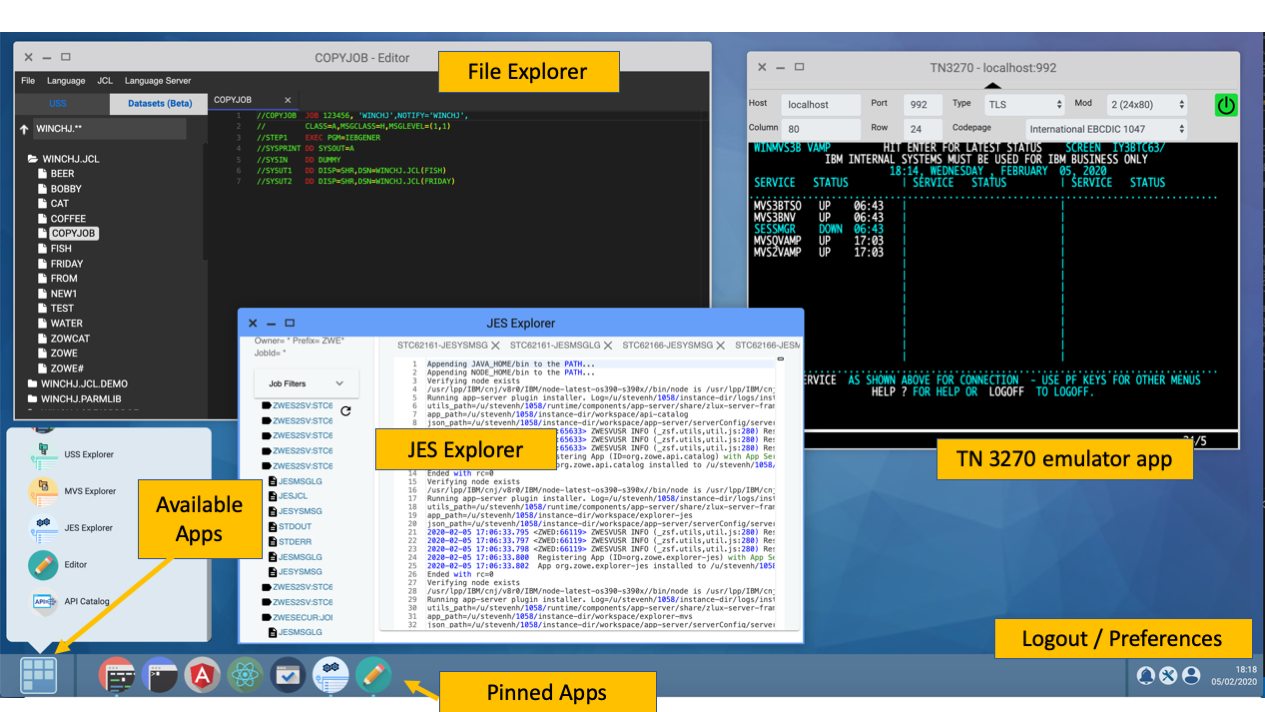Click the notifications bell in the taskbar

(1146, 675)
